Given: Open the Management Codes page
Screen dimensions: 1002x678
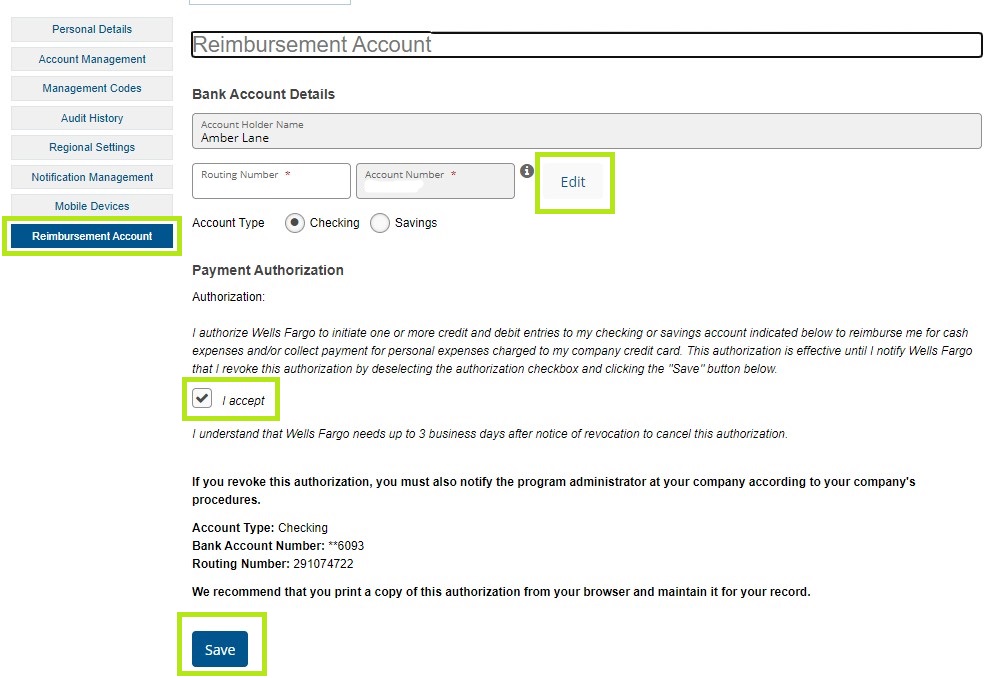Looking at the screenshot, I should point(92,88).
